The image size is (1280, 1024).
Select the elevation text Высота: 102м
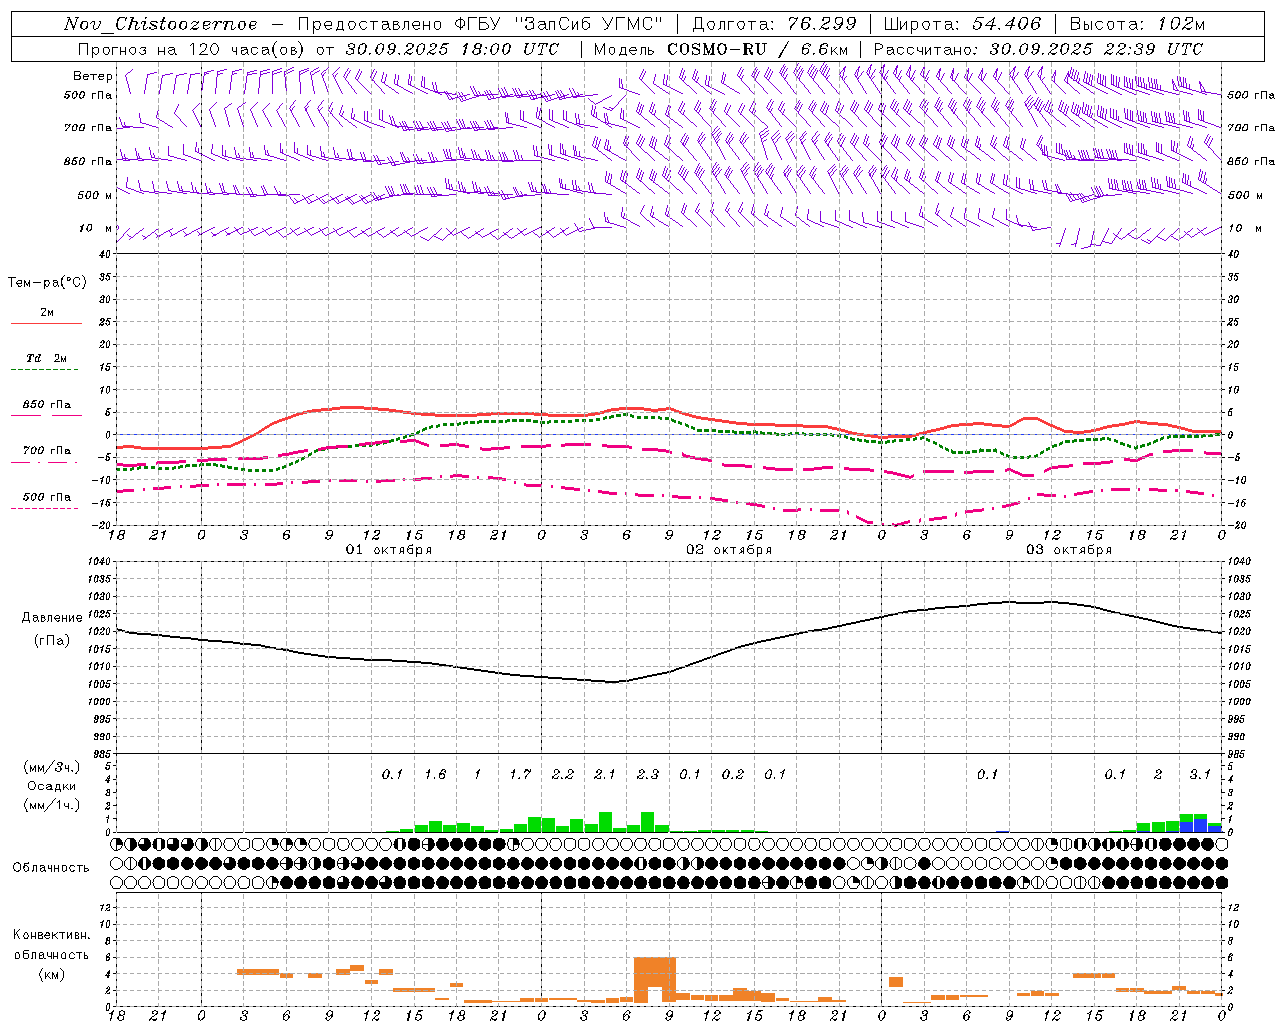coord(1137,24)
